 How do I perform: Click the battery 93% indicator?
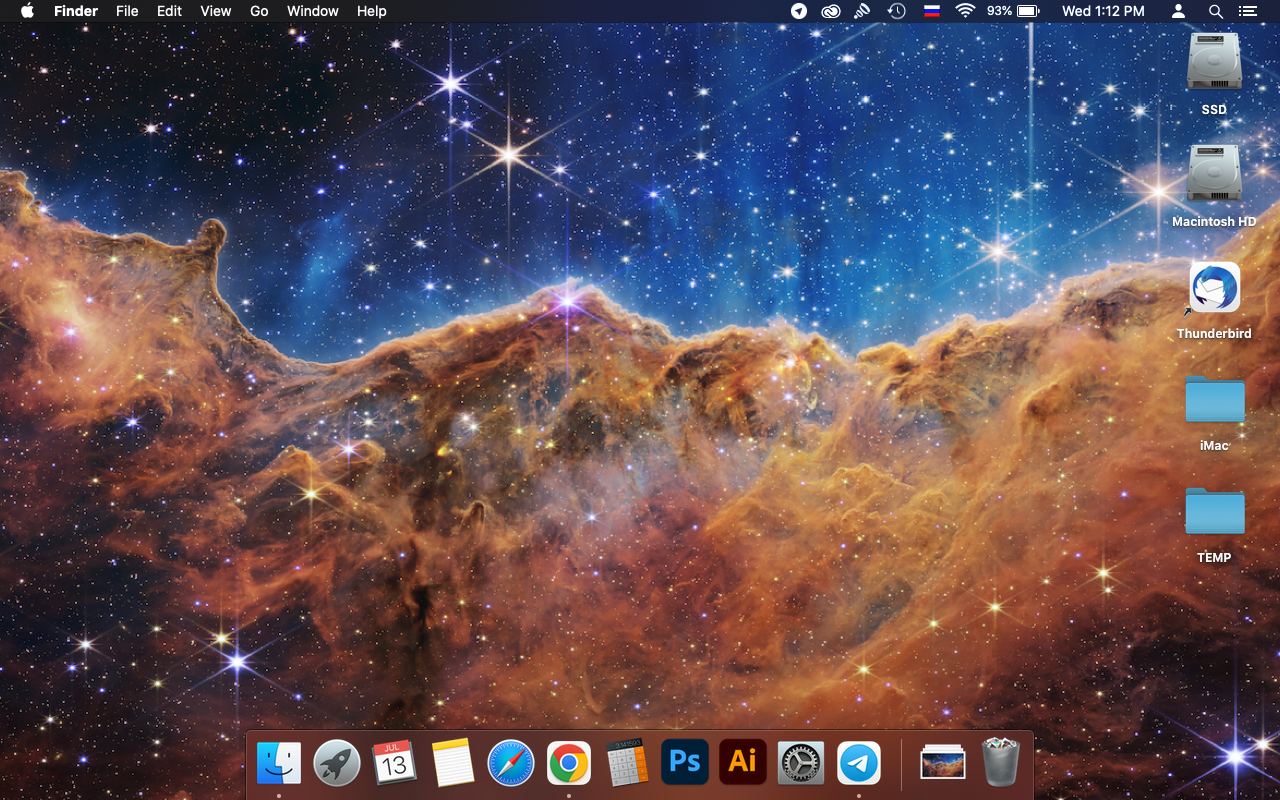click(x=1013, y=11)
